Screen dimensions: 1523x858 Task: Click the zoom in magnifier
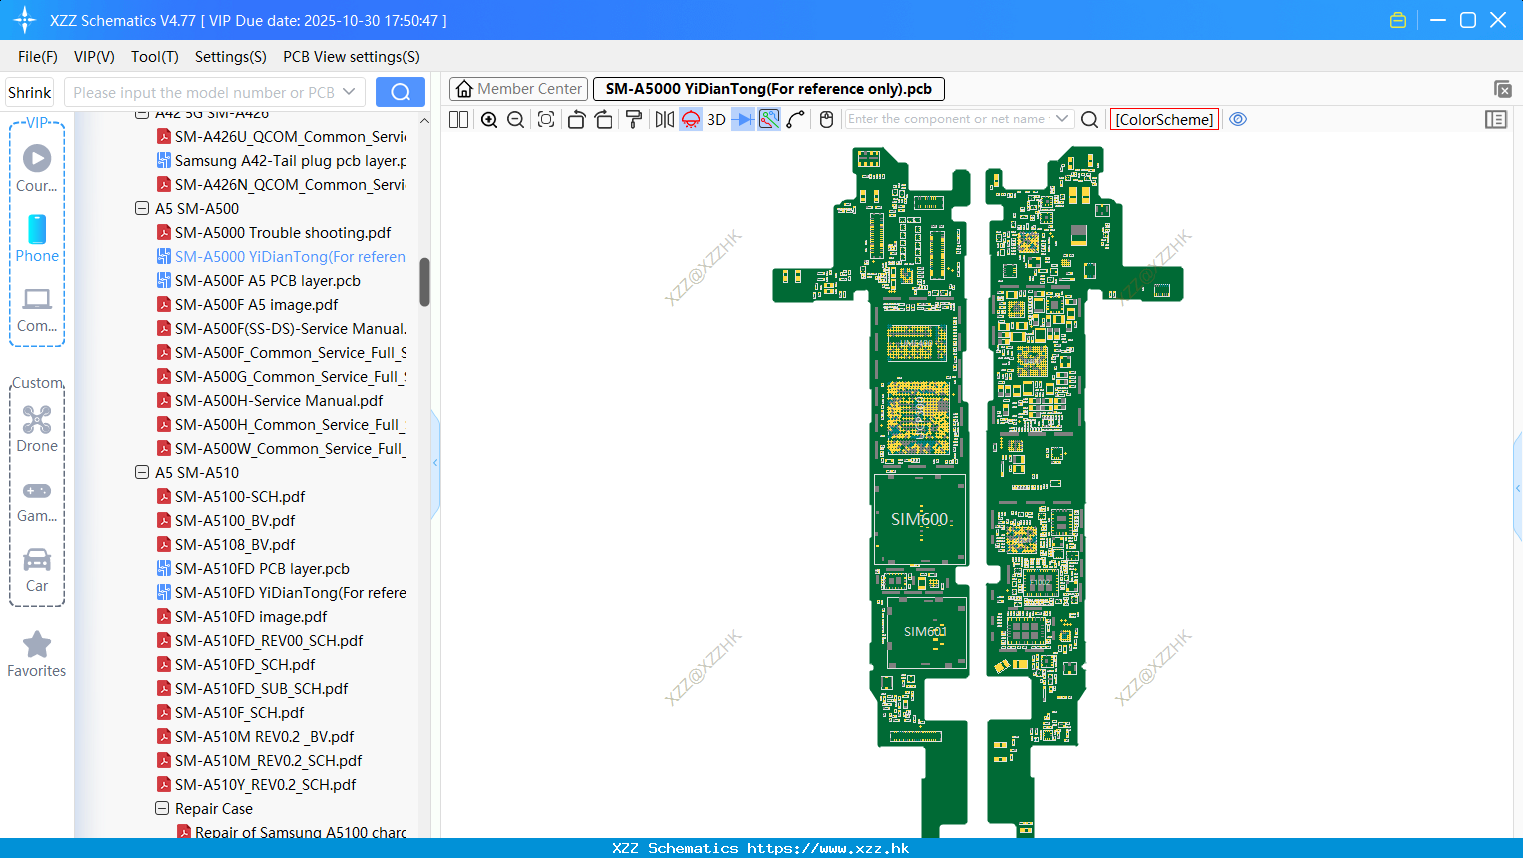(x=489, y=120)
